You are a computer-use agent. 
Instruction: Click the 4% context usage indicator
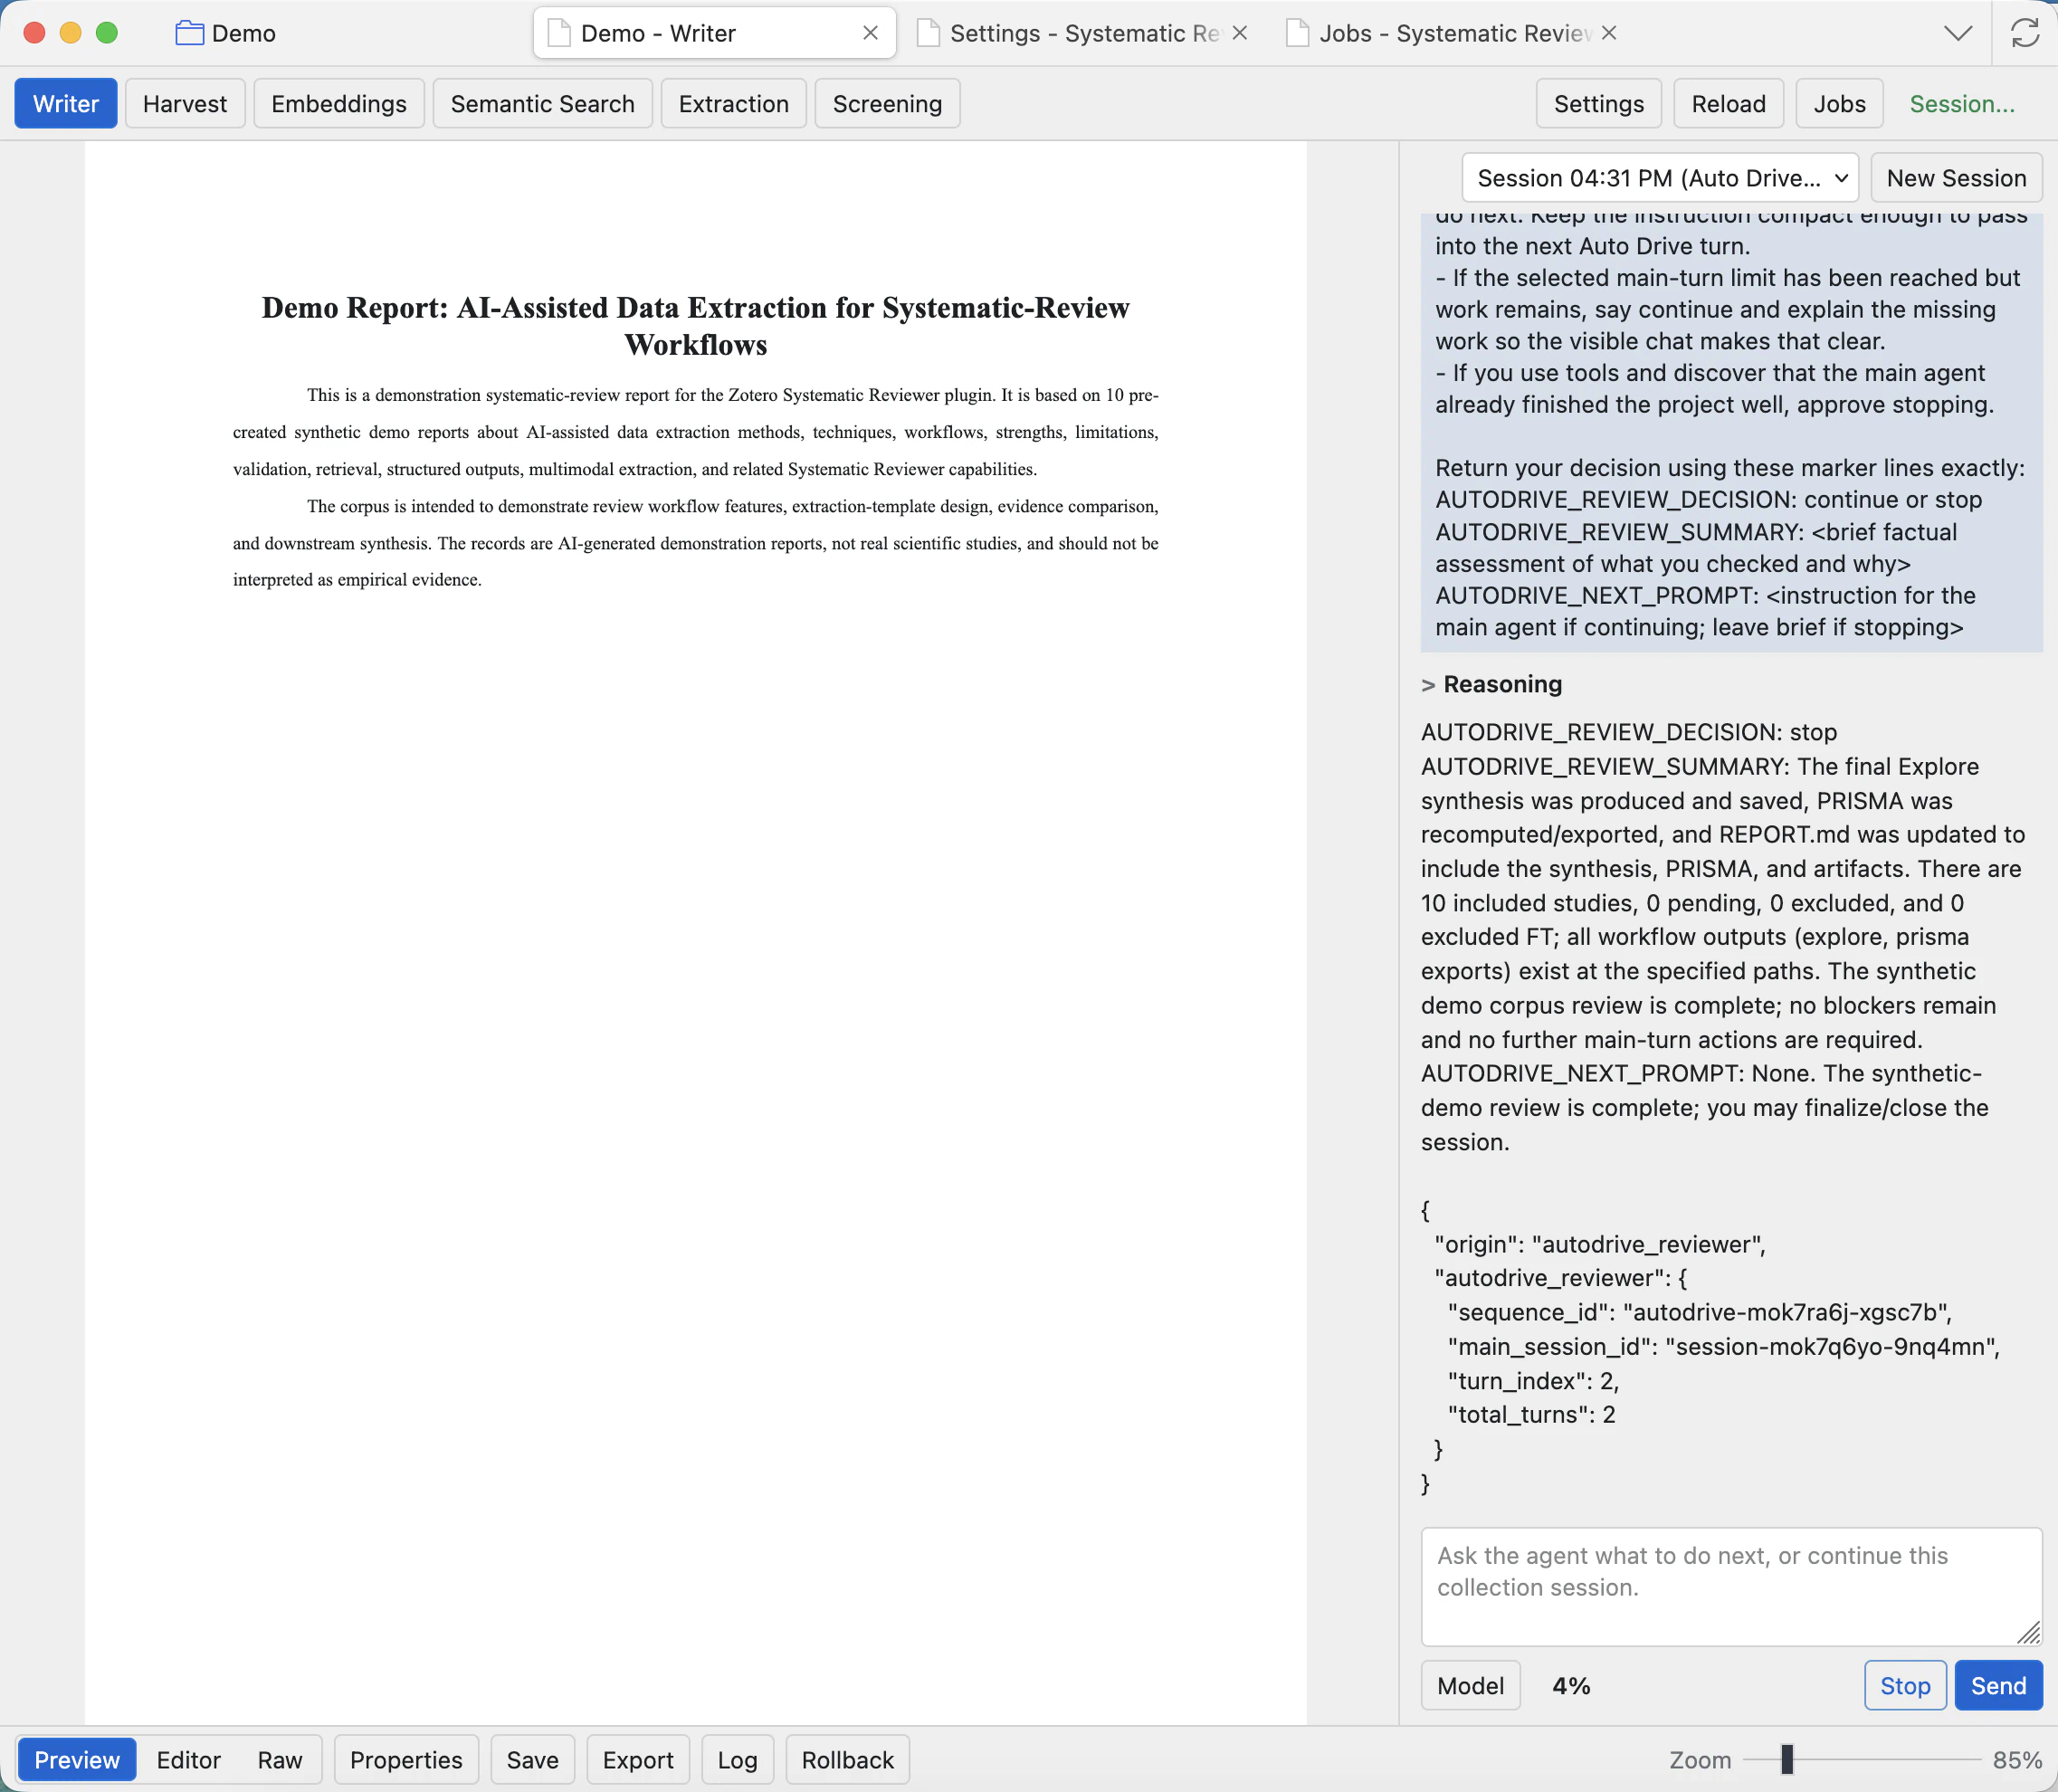[1571, 1685]
